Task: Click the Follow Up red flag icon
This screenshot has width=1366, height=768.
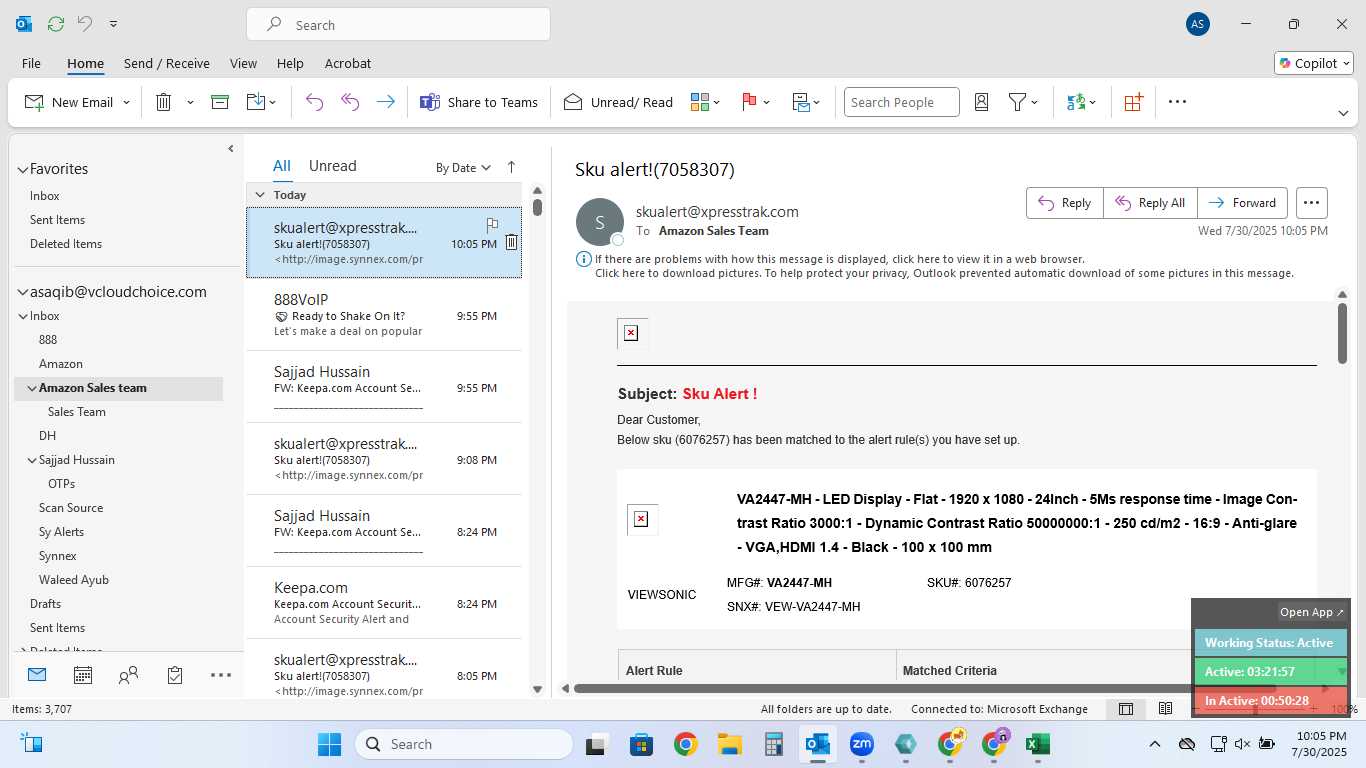Action: 749,102
